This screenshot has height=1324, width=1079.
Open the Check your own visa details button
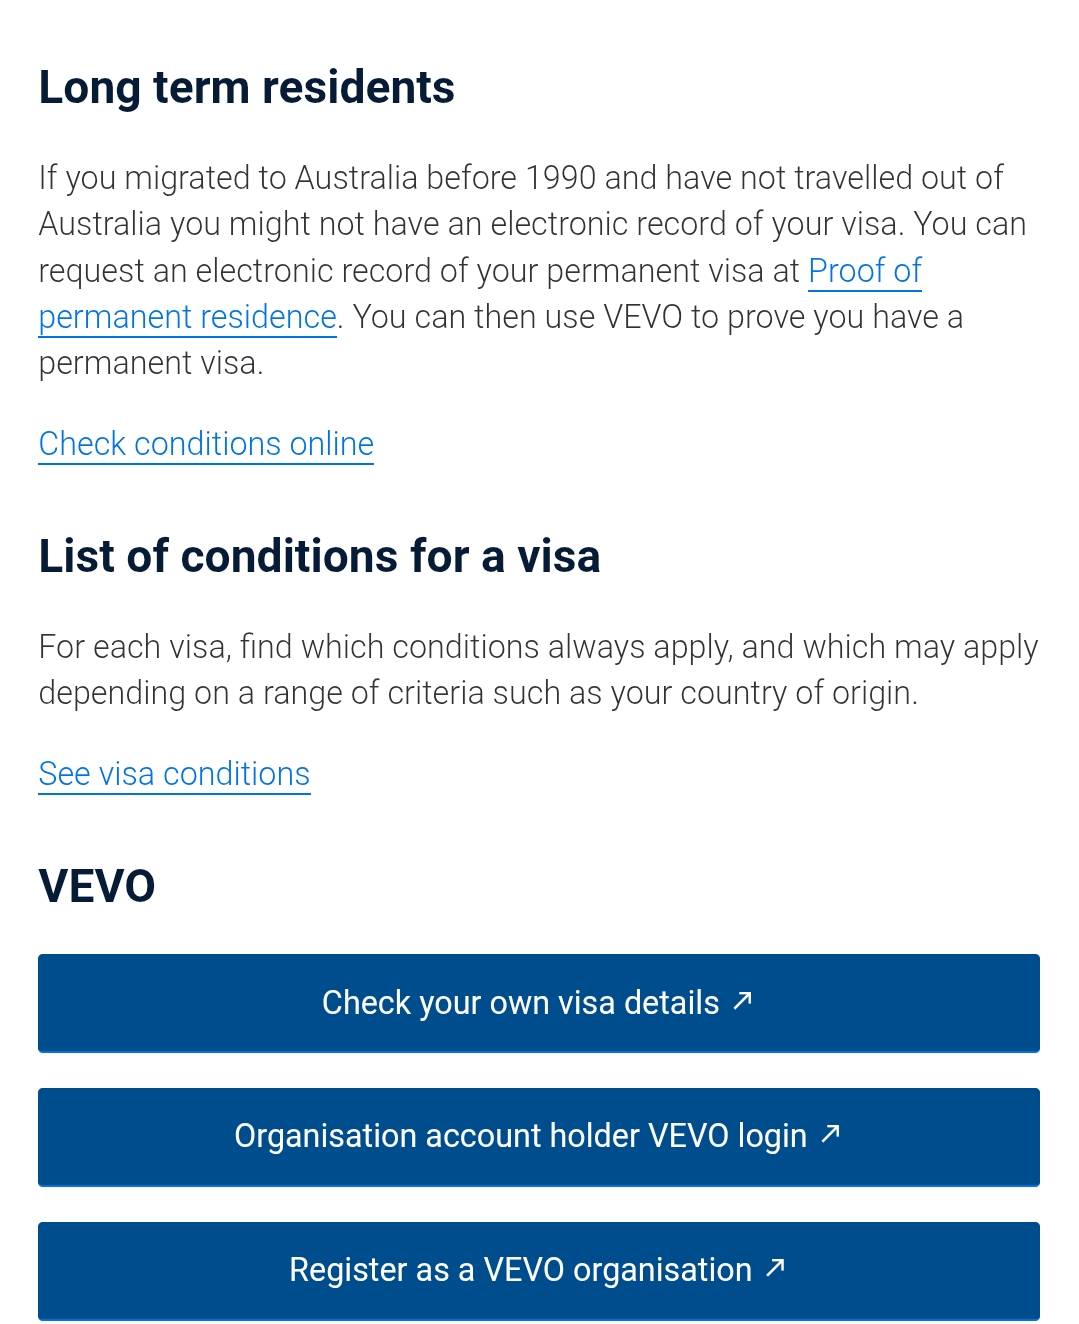pyautogui.click(x=520, y=1003)
